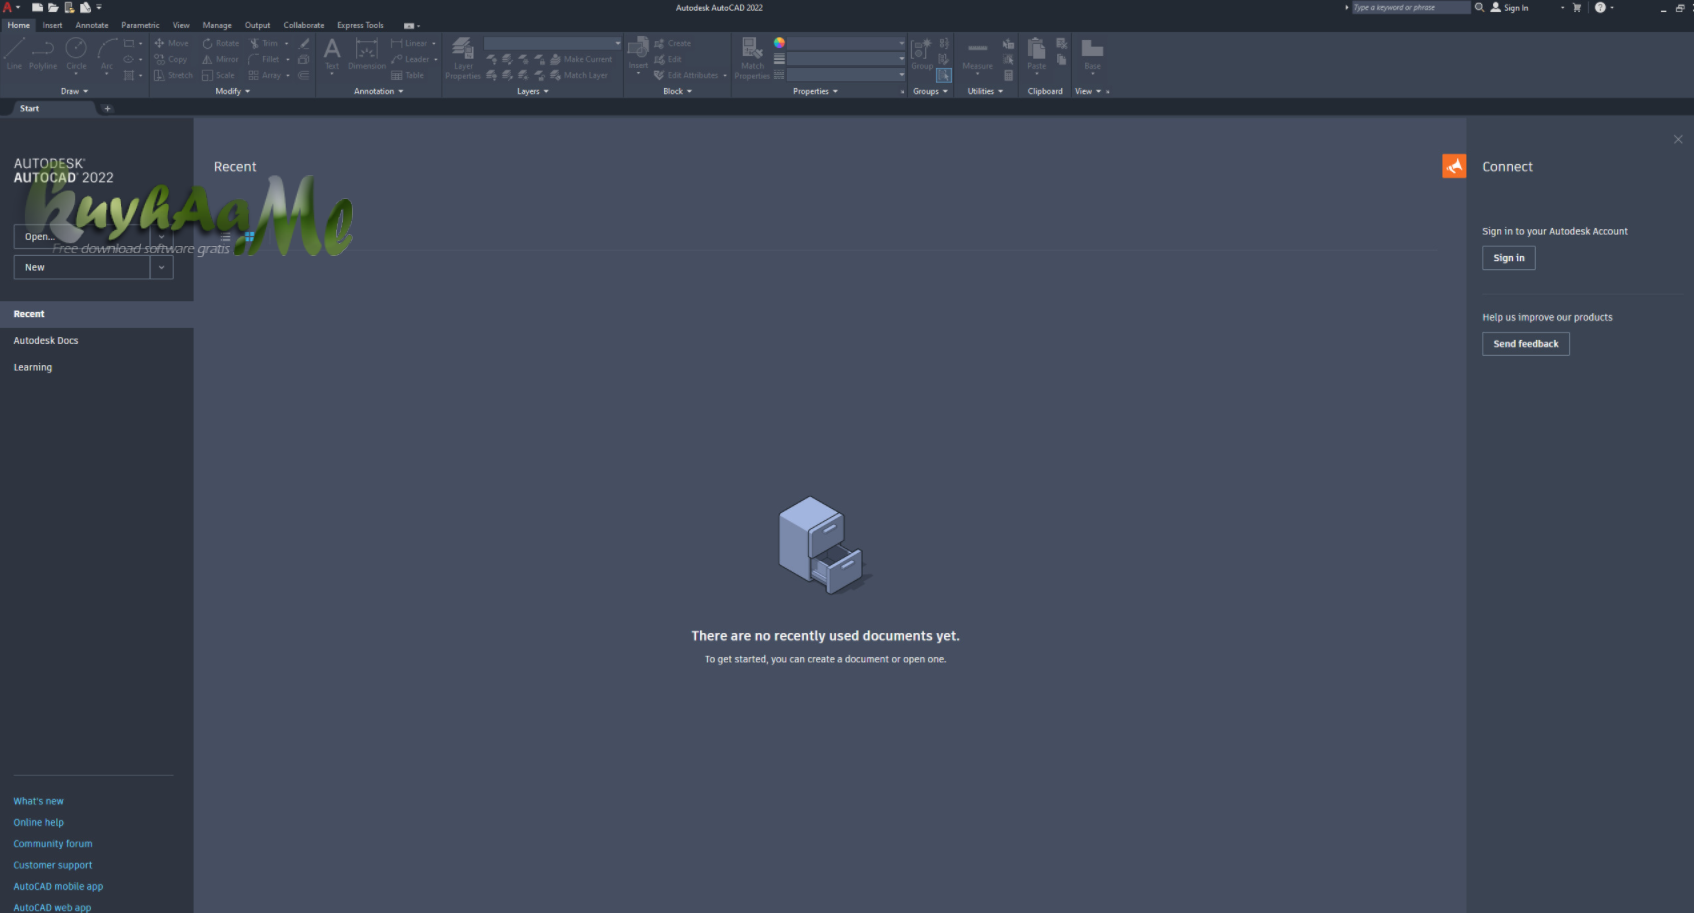Click Sign in button in Connect panel

[x=1509, y=258]
